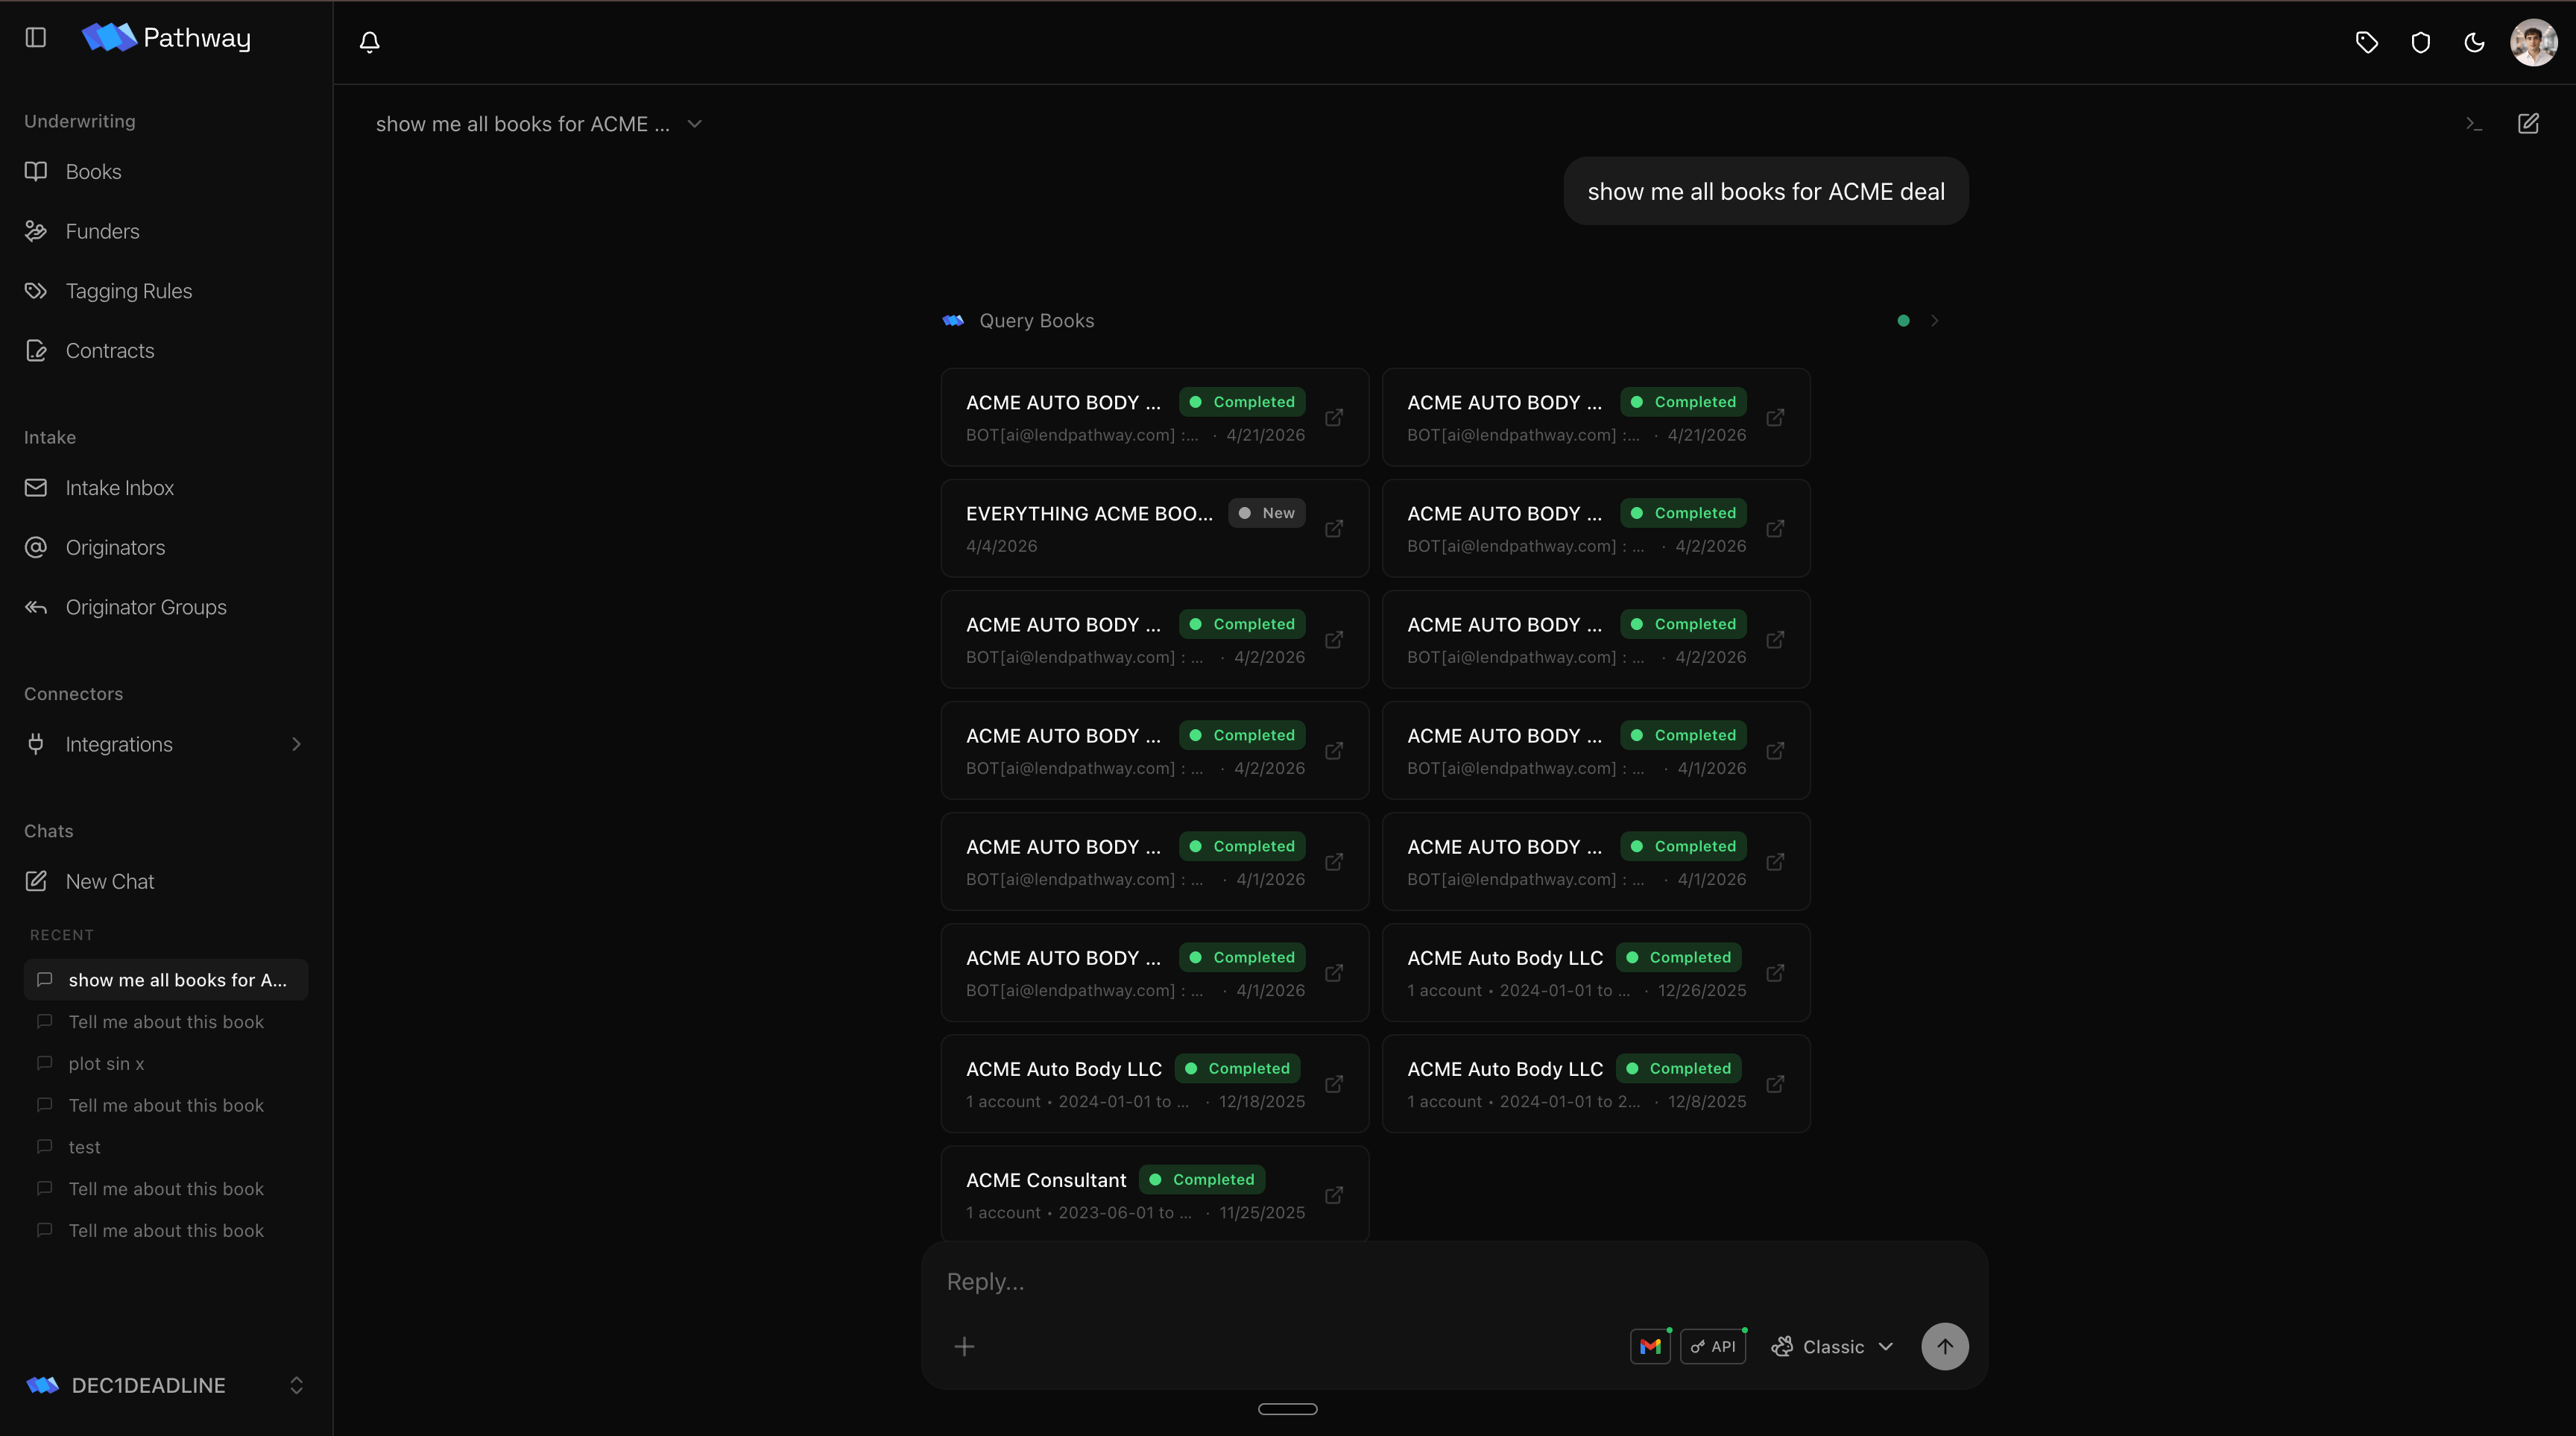Toggle the sidebar collapse icon
The image size is (2576, 1436).
(36, 38)
